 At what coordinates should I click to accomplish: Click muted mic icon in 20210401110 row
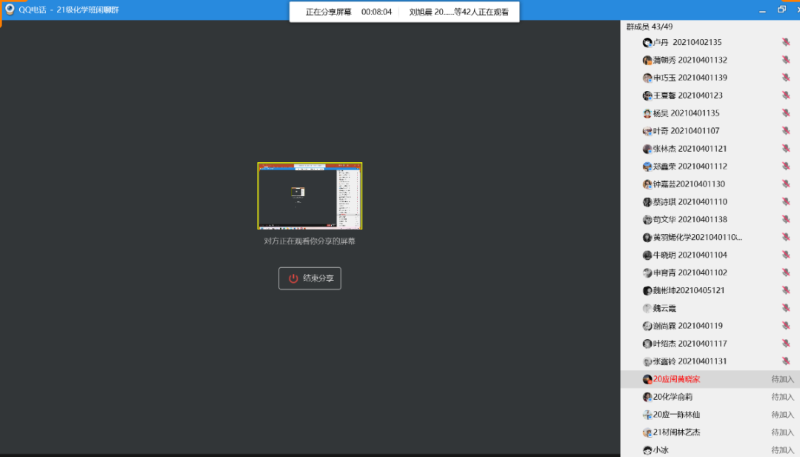click(x=786, y=201)
